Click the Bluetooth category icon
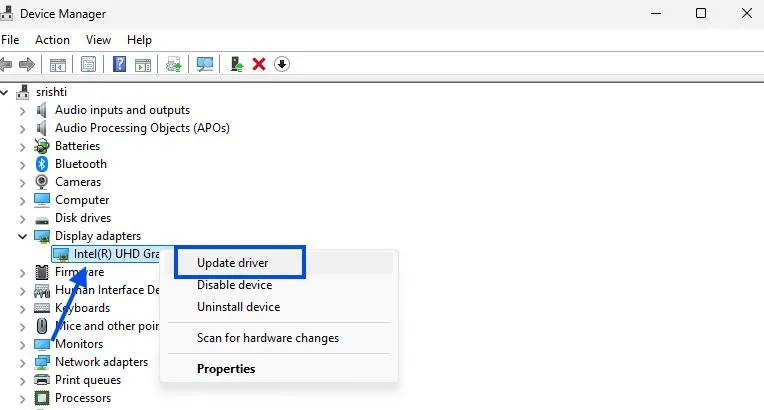 [x=42, y=164]
